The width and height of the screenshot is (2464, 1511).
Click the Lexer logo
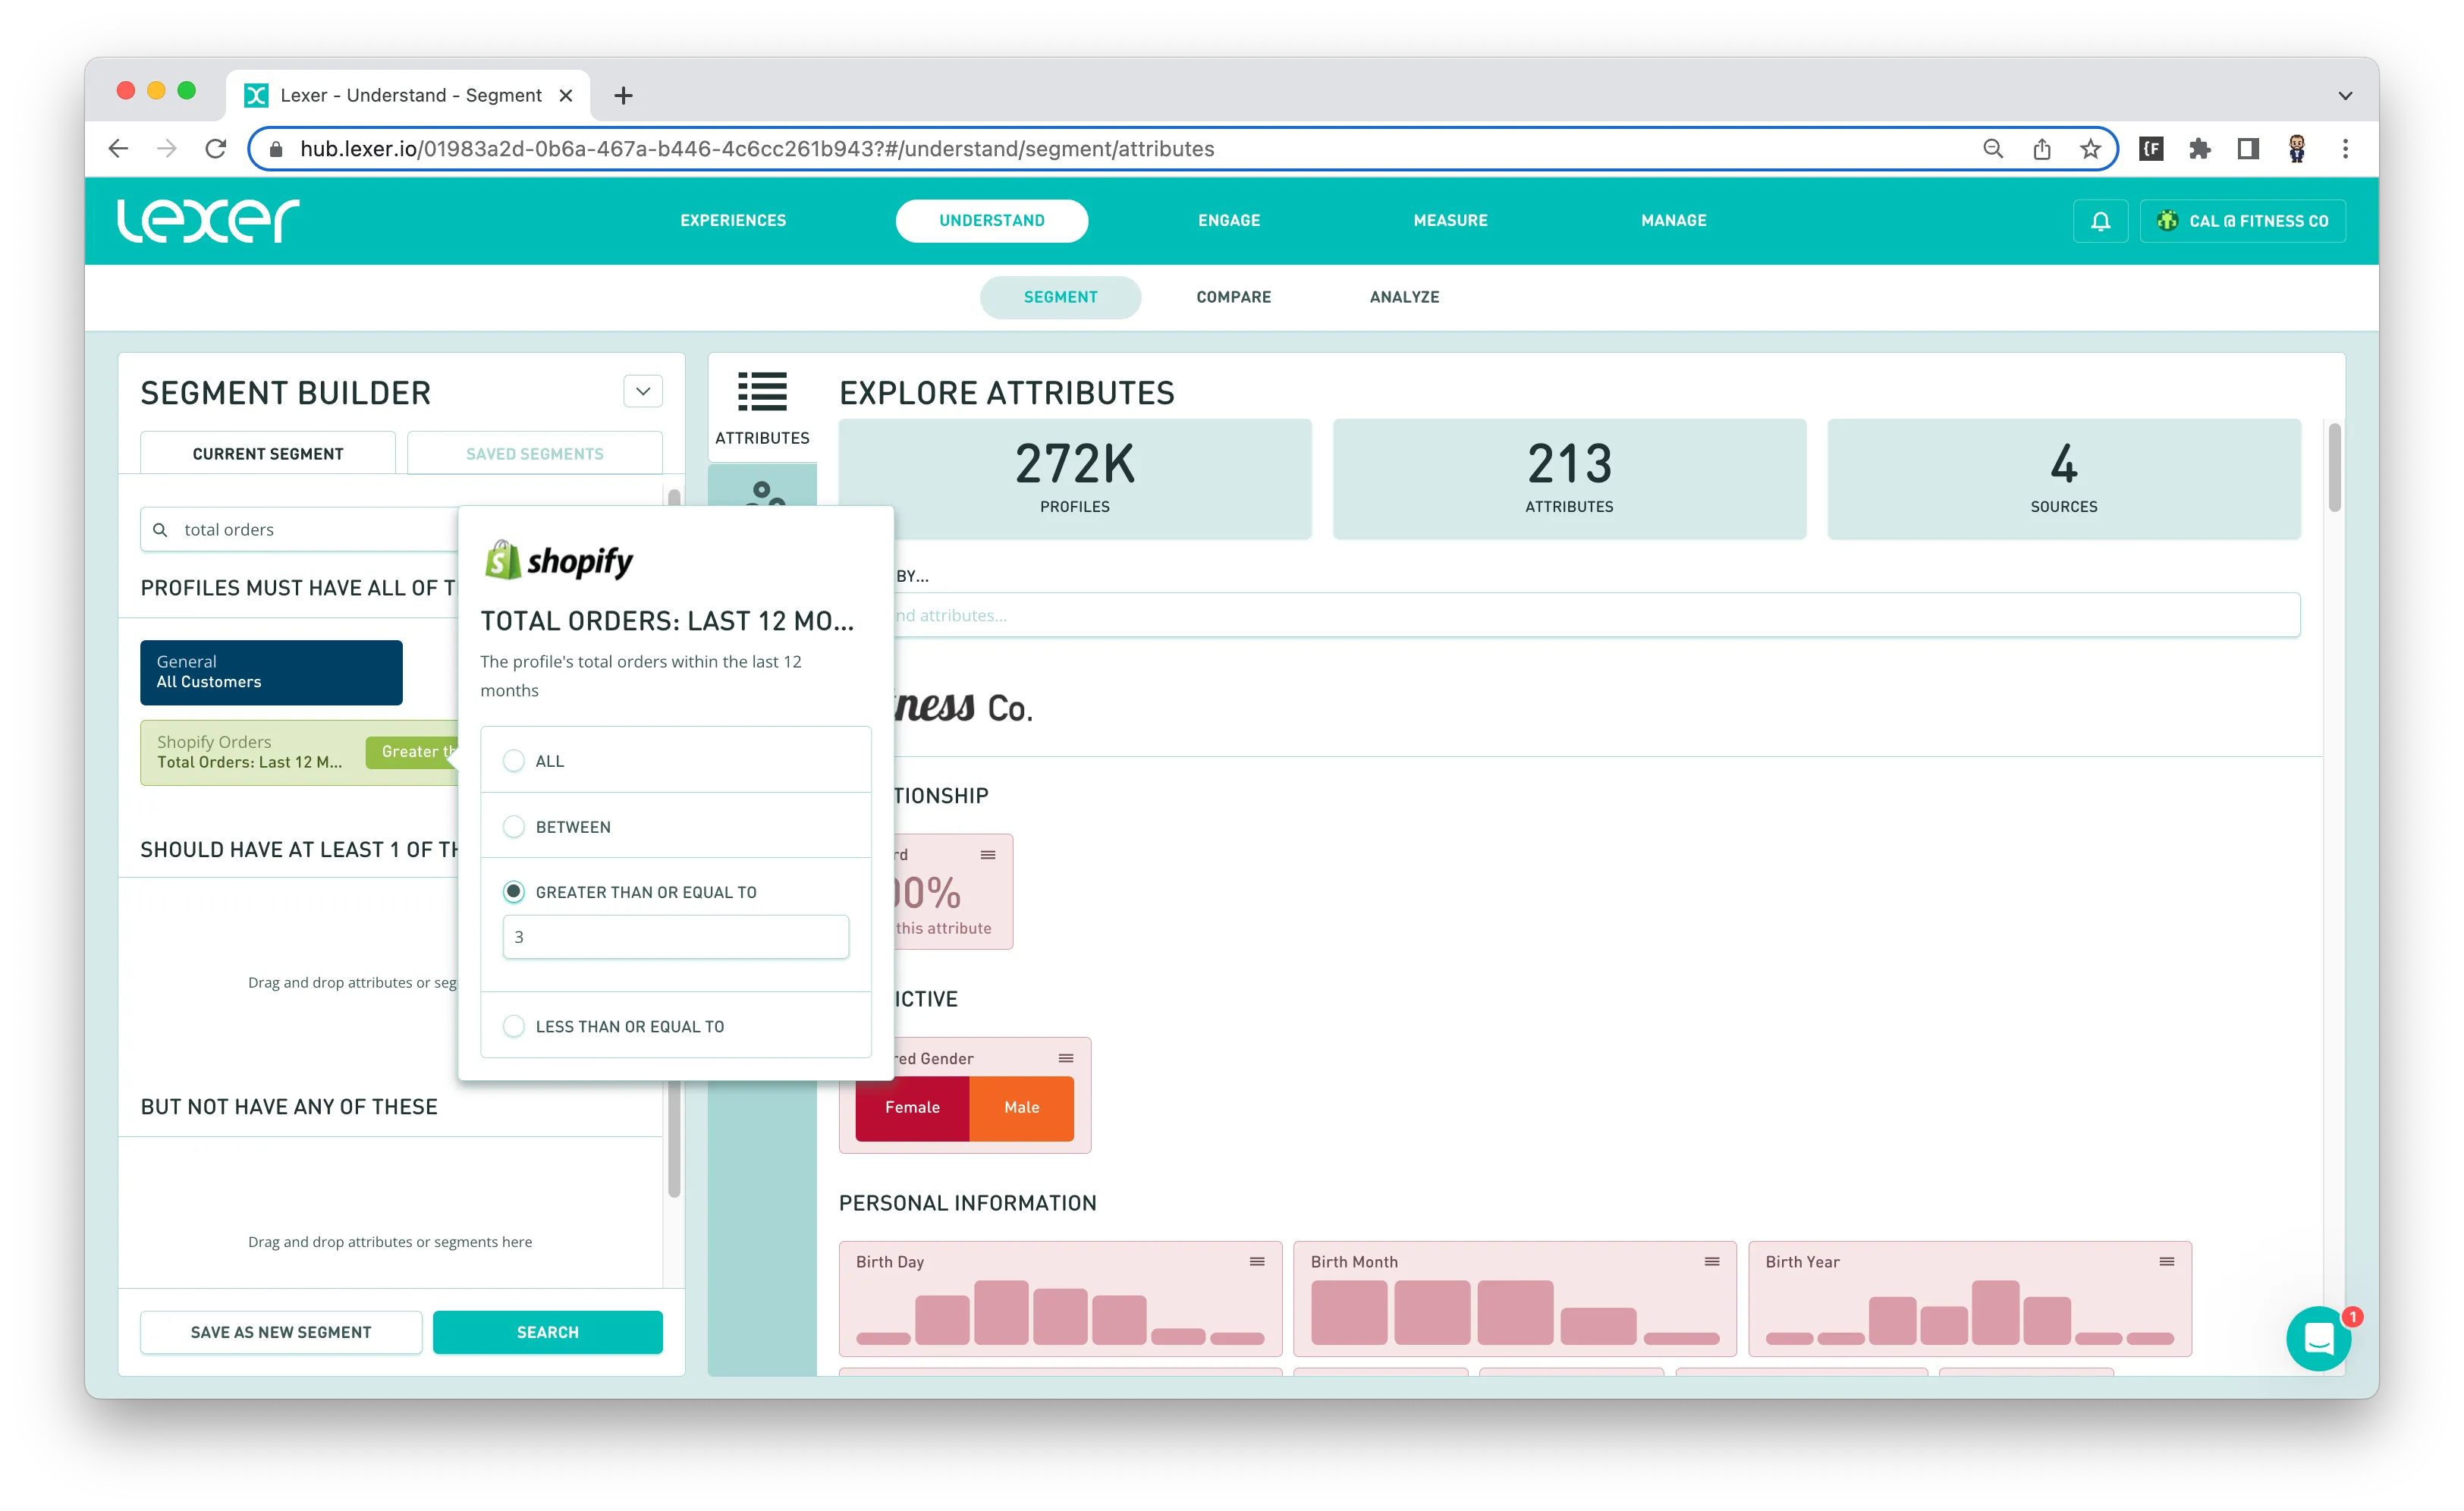click(x=208, y=221)
